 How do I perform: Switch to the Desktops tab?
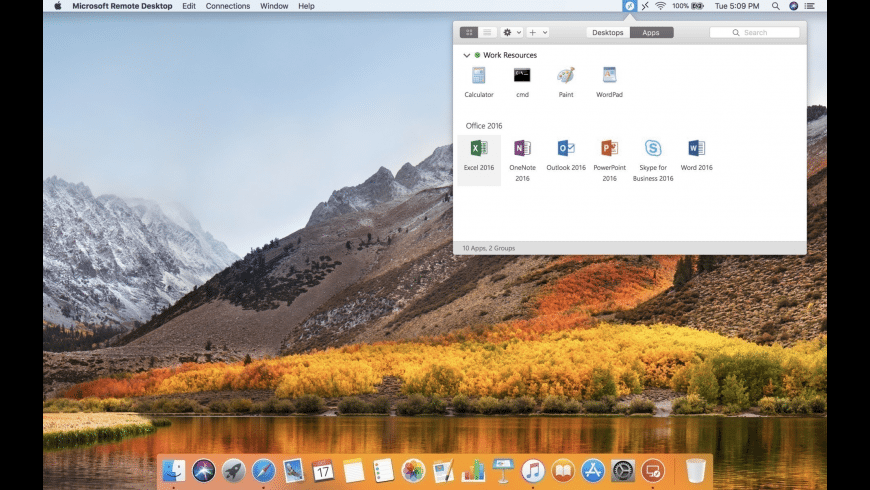[608, 32]
